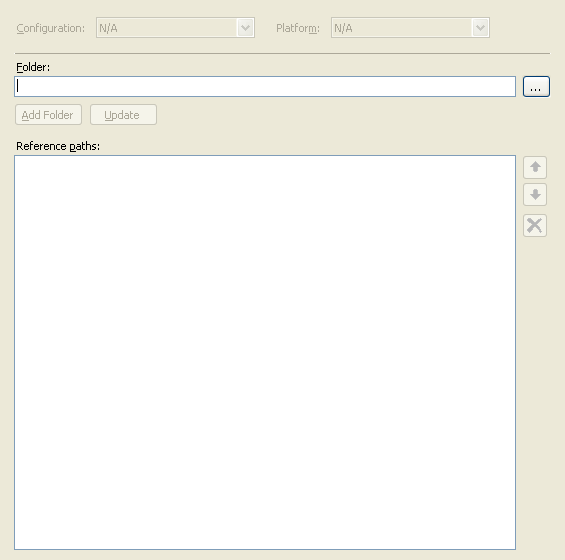This screenshot has width=565, height=560.
Task: Browse for folder with ellipsis button
Action: click(x=536, y=86)
